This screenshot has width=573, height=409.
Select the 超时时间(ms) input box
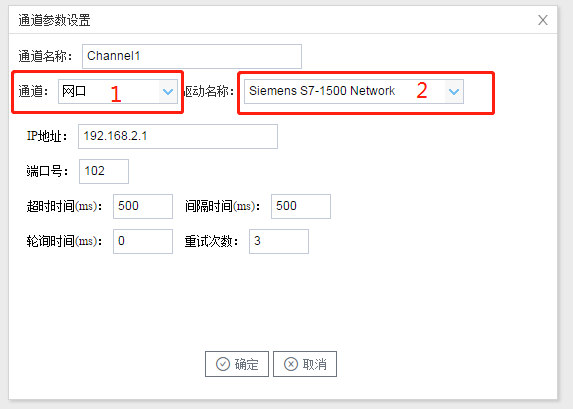pos(143,207)
